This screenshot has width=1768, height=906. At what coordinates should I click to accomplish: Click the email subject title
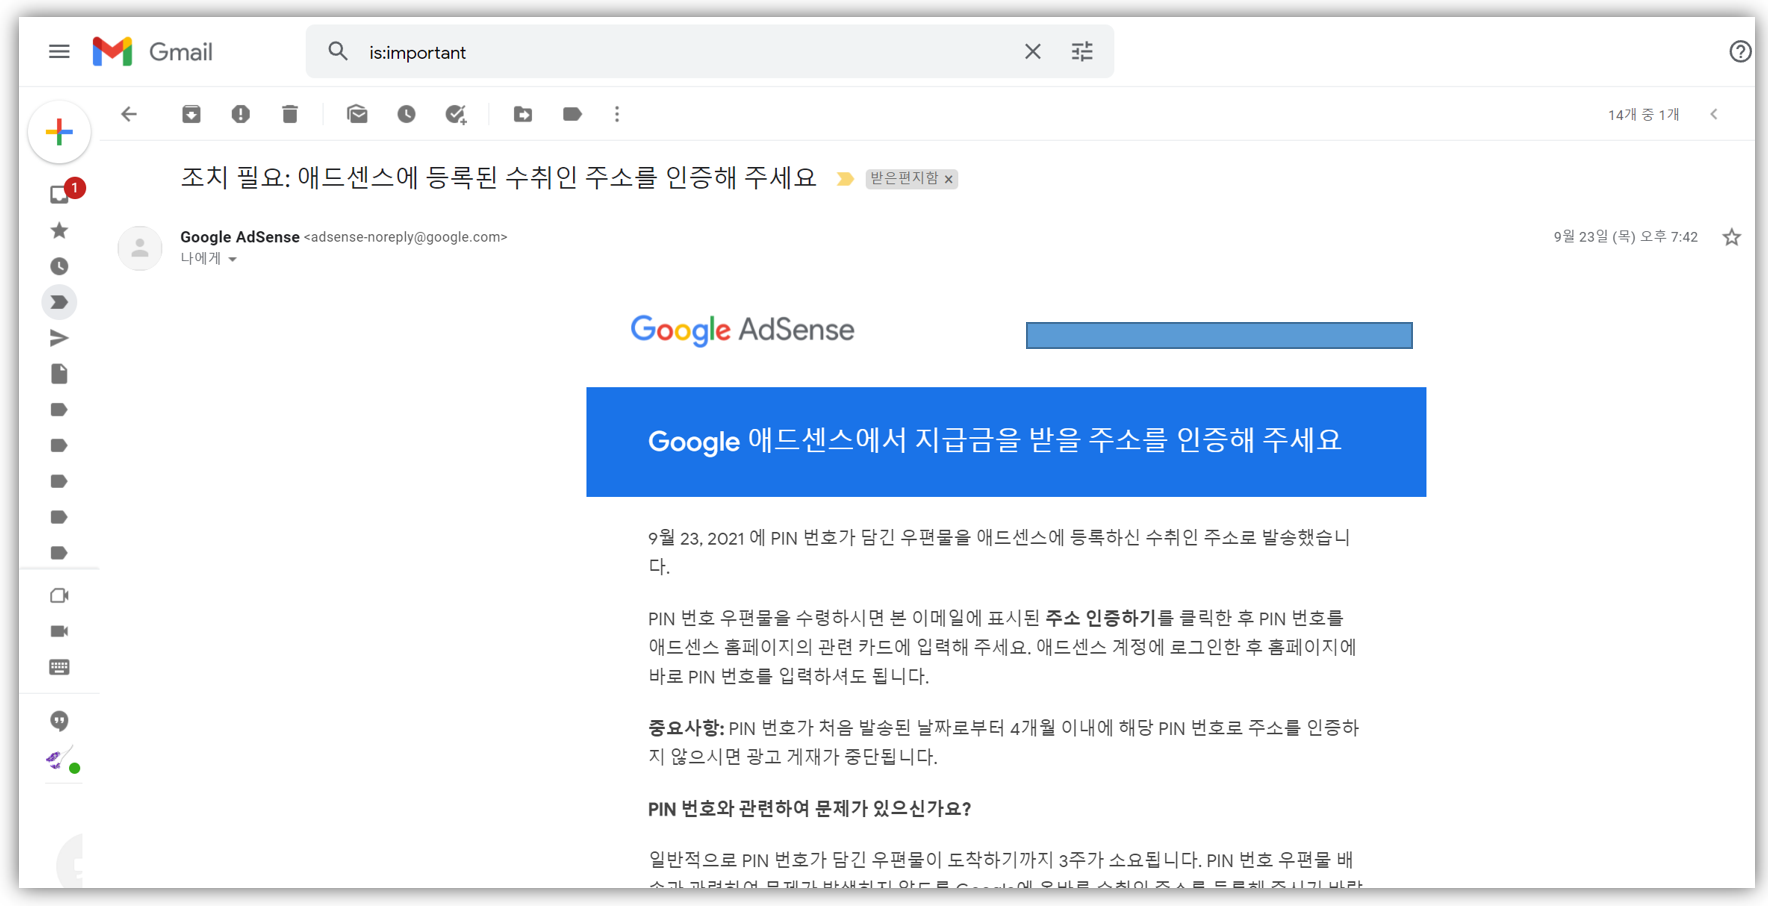point(498,178)
